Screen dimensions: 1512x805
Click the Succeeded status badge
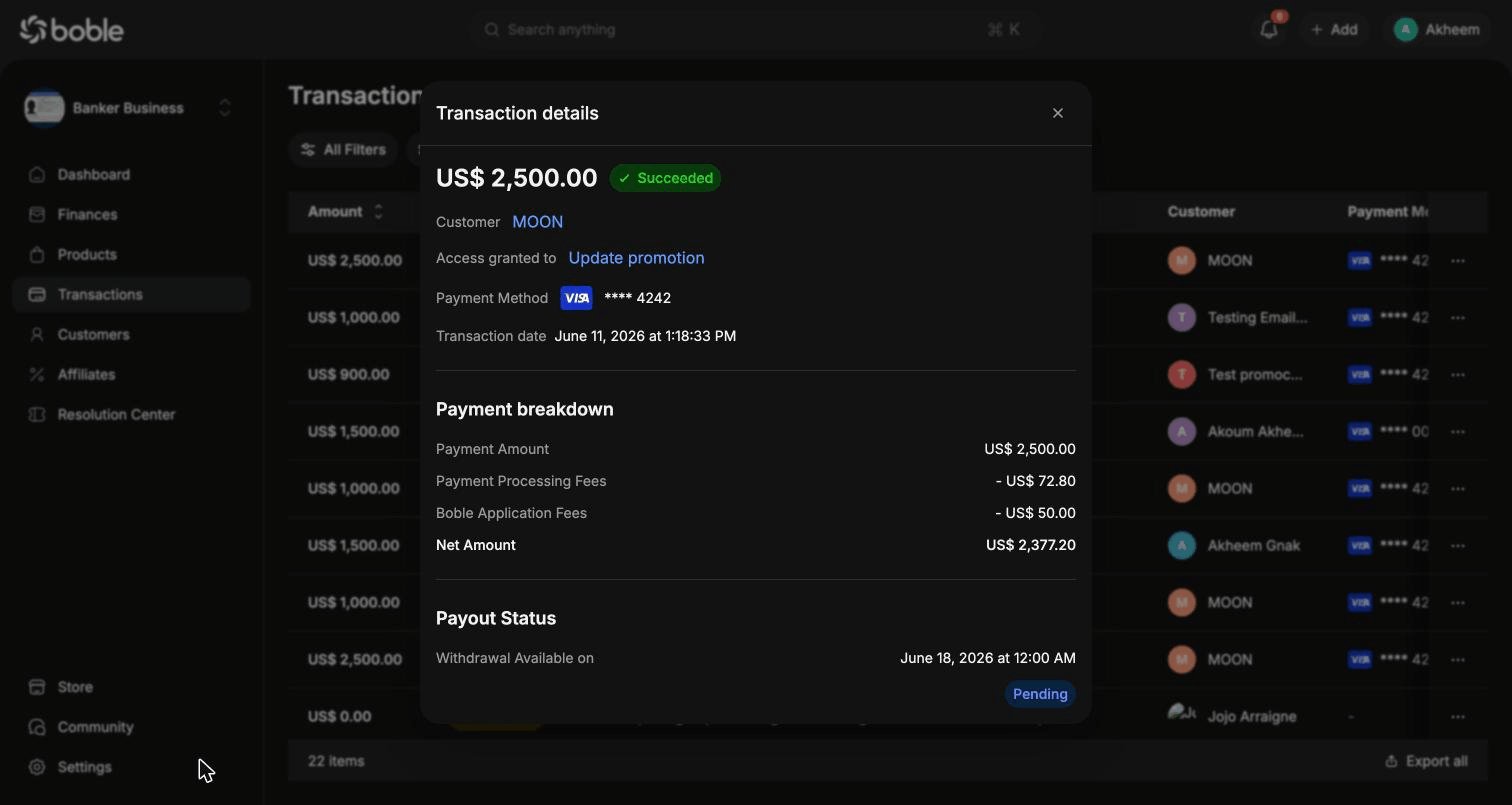coord(665,178)
